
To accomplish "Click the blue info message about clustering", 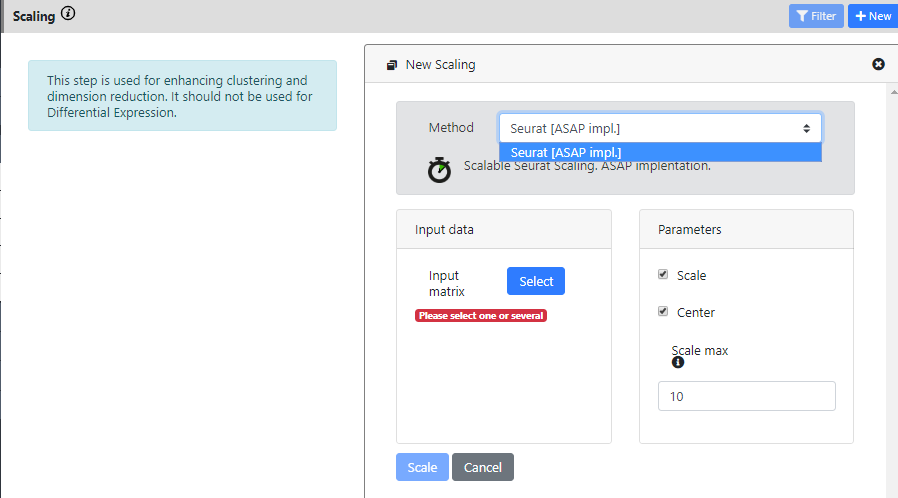I will pos(183,96).
